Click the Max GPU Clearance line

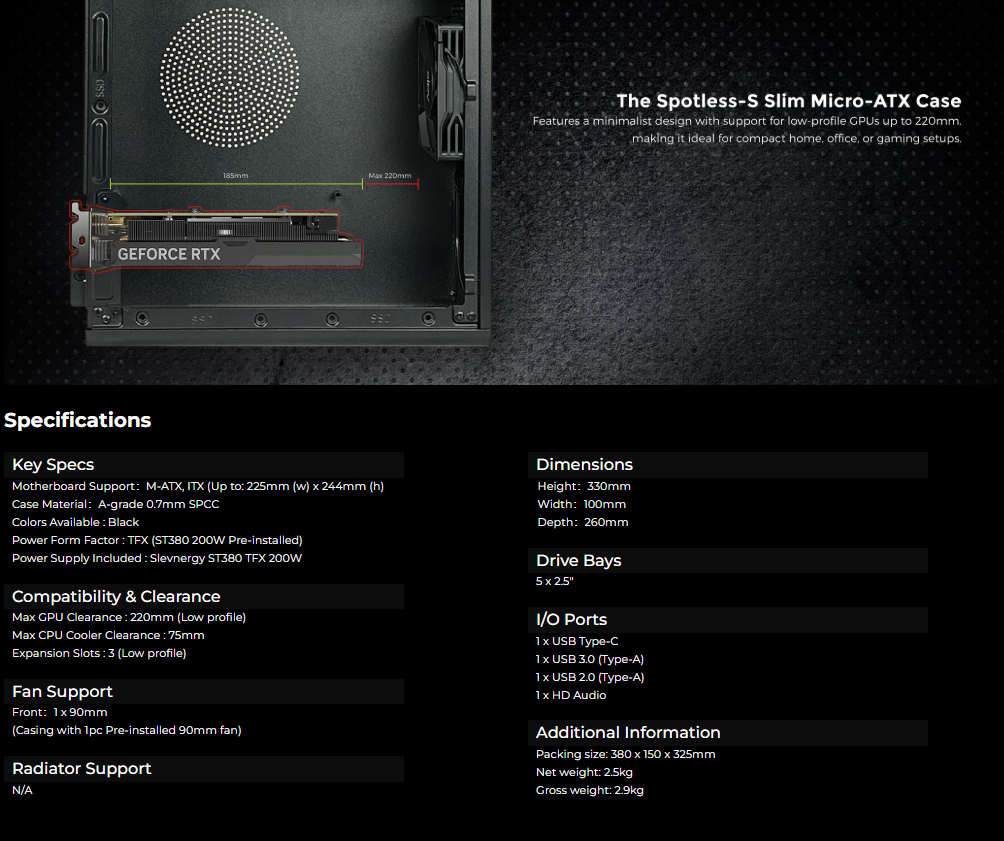129,617
